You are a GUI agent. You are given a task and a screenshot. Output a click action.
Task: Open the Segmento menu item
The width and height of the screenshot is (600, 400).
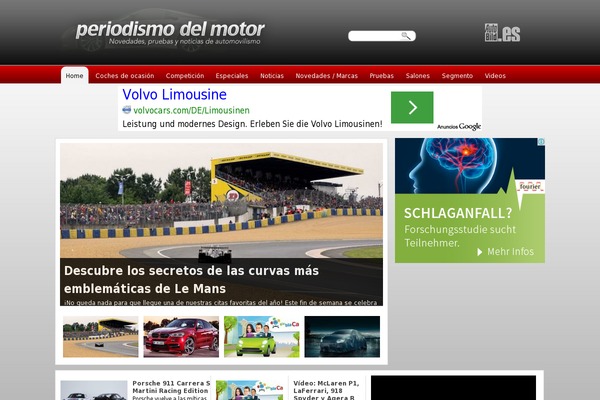tap(457, 76)
